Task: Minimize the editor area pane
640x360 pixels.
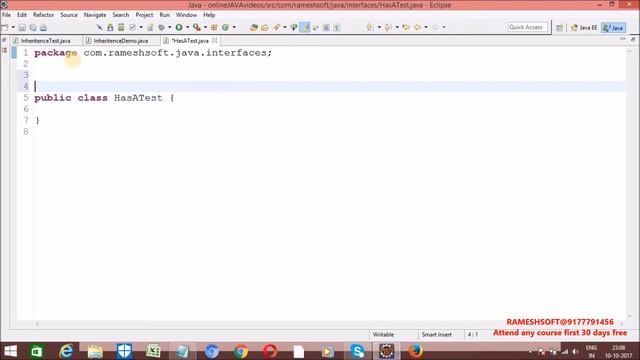Action: (x=622, y=39)
